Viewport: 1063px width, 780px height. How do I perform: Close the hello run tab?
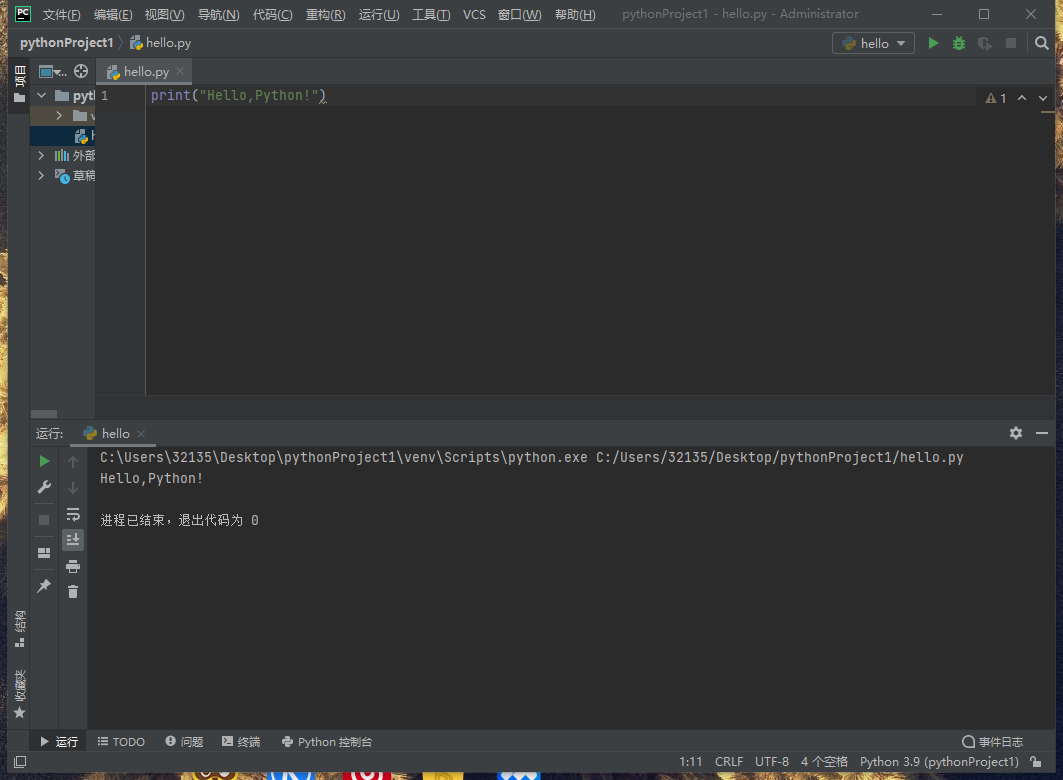tap(141, 434)
